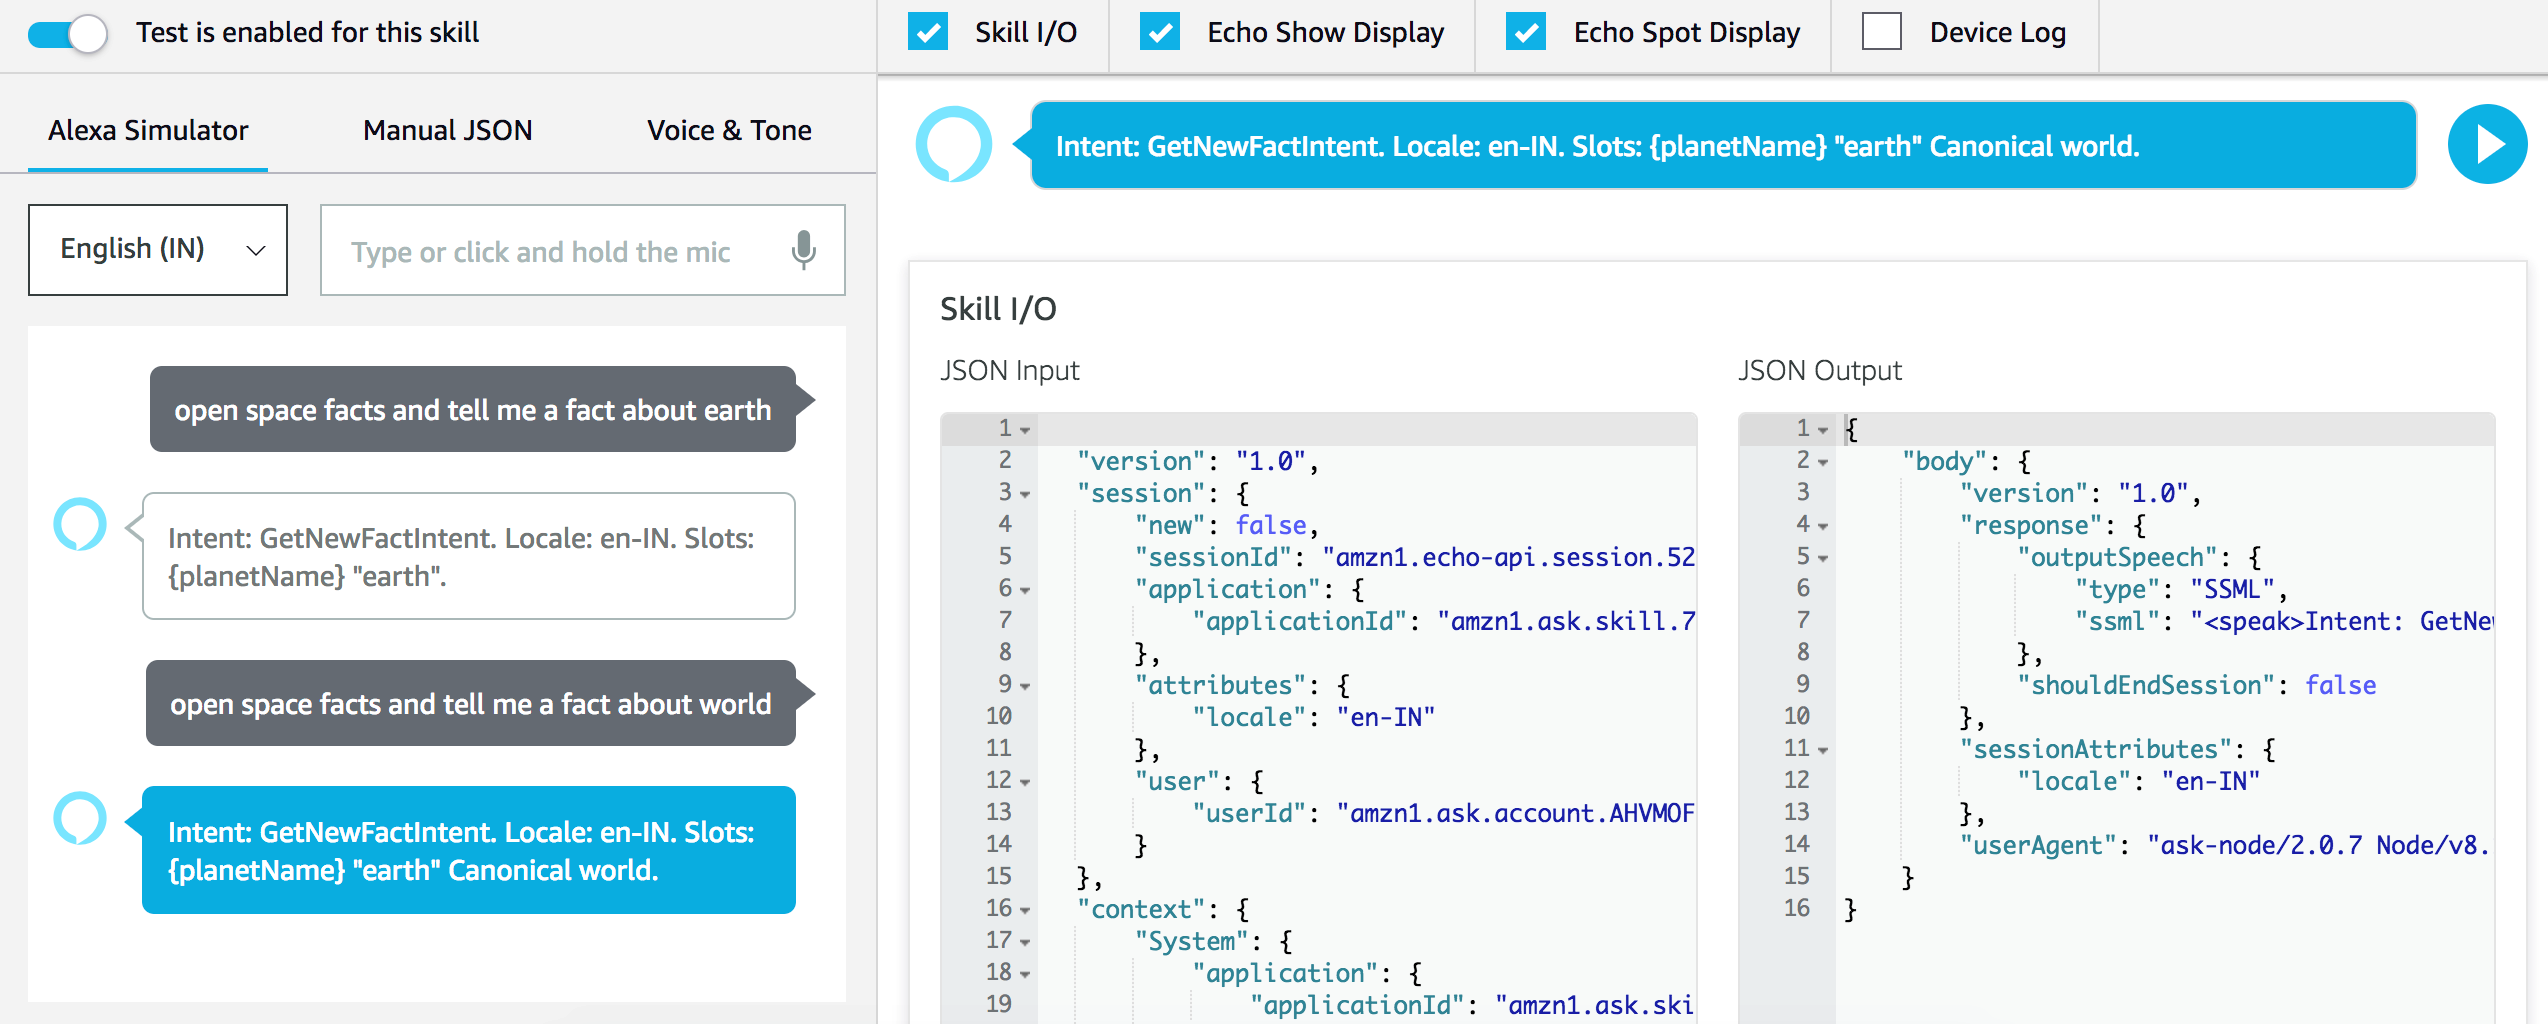Switch to the Manual JSON tab
Screen dimensions: 2548x1024
[447, 130]
